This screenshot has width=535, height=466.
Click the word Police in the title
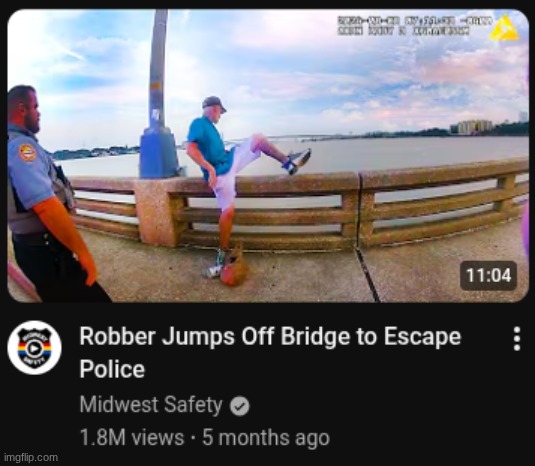(x=112, y=369)
